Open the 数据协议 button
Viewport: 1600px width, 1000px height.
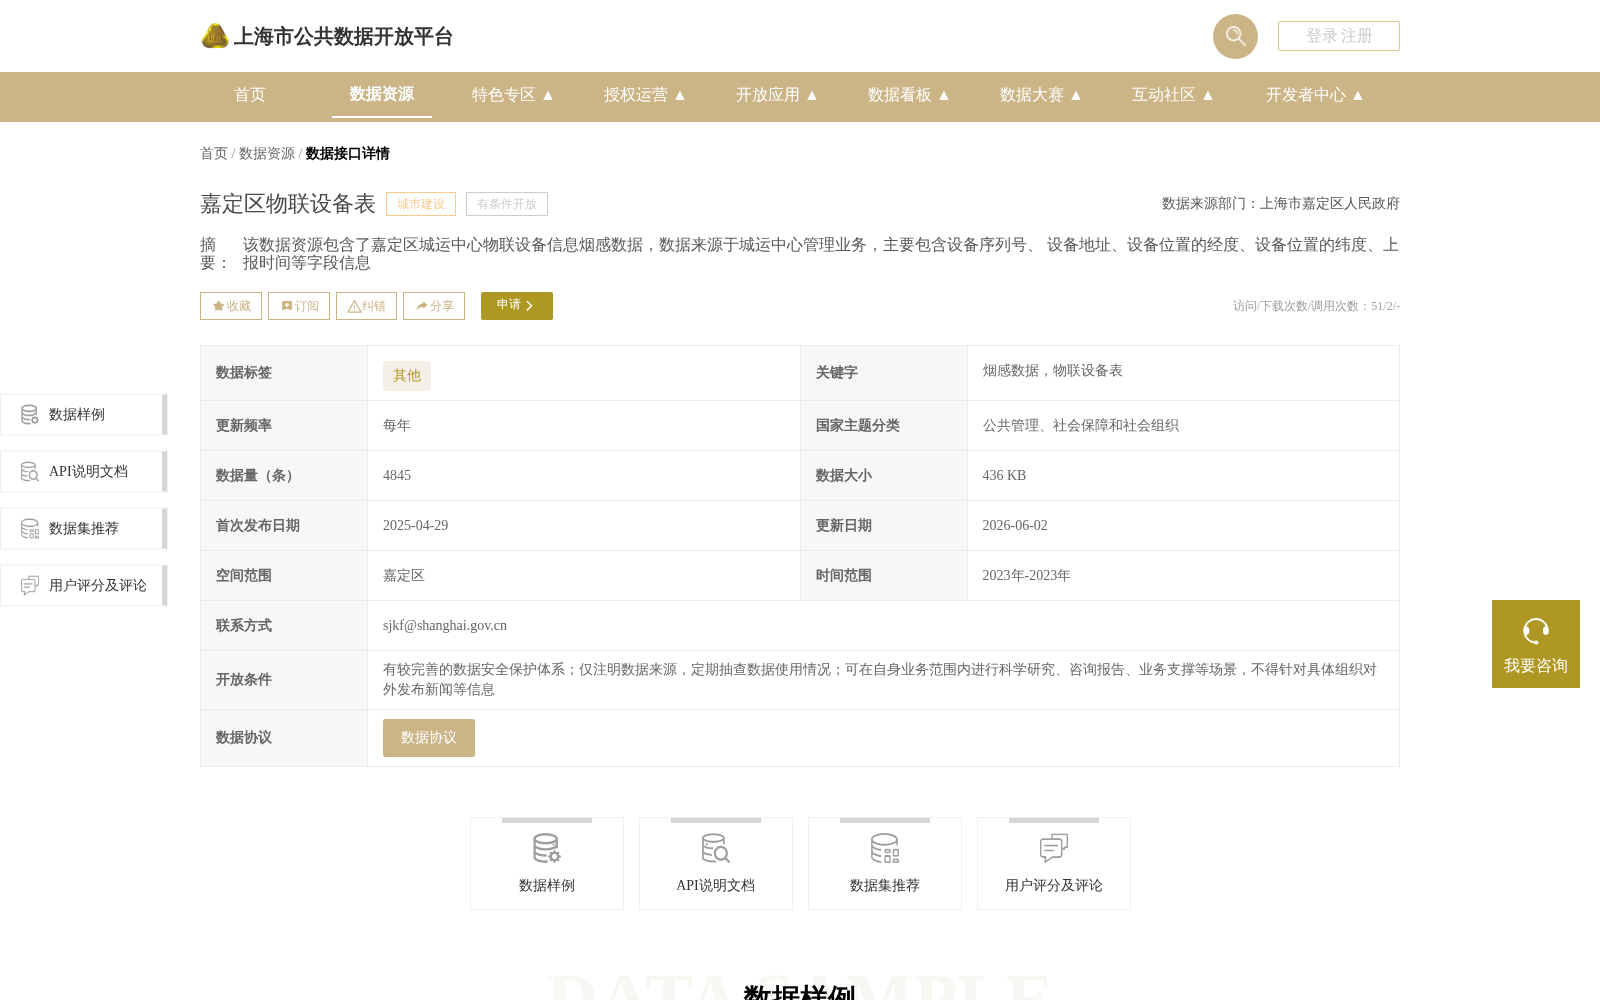point(429,738)
